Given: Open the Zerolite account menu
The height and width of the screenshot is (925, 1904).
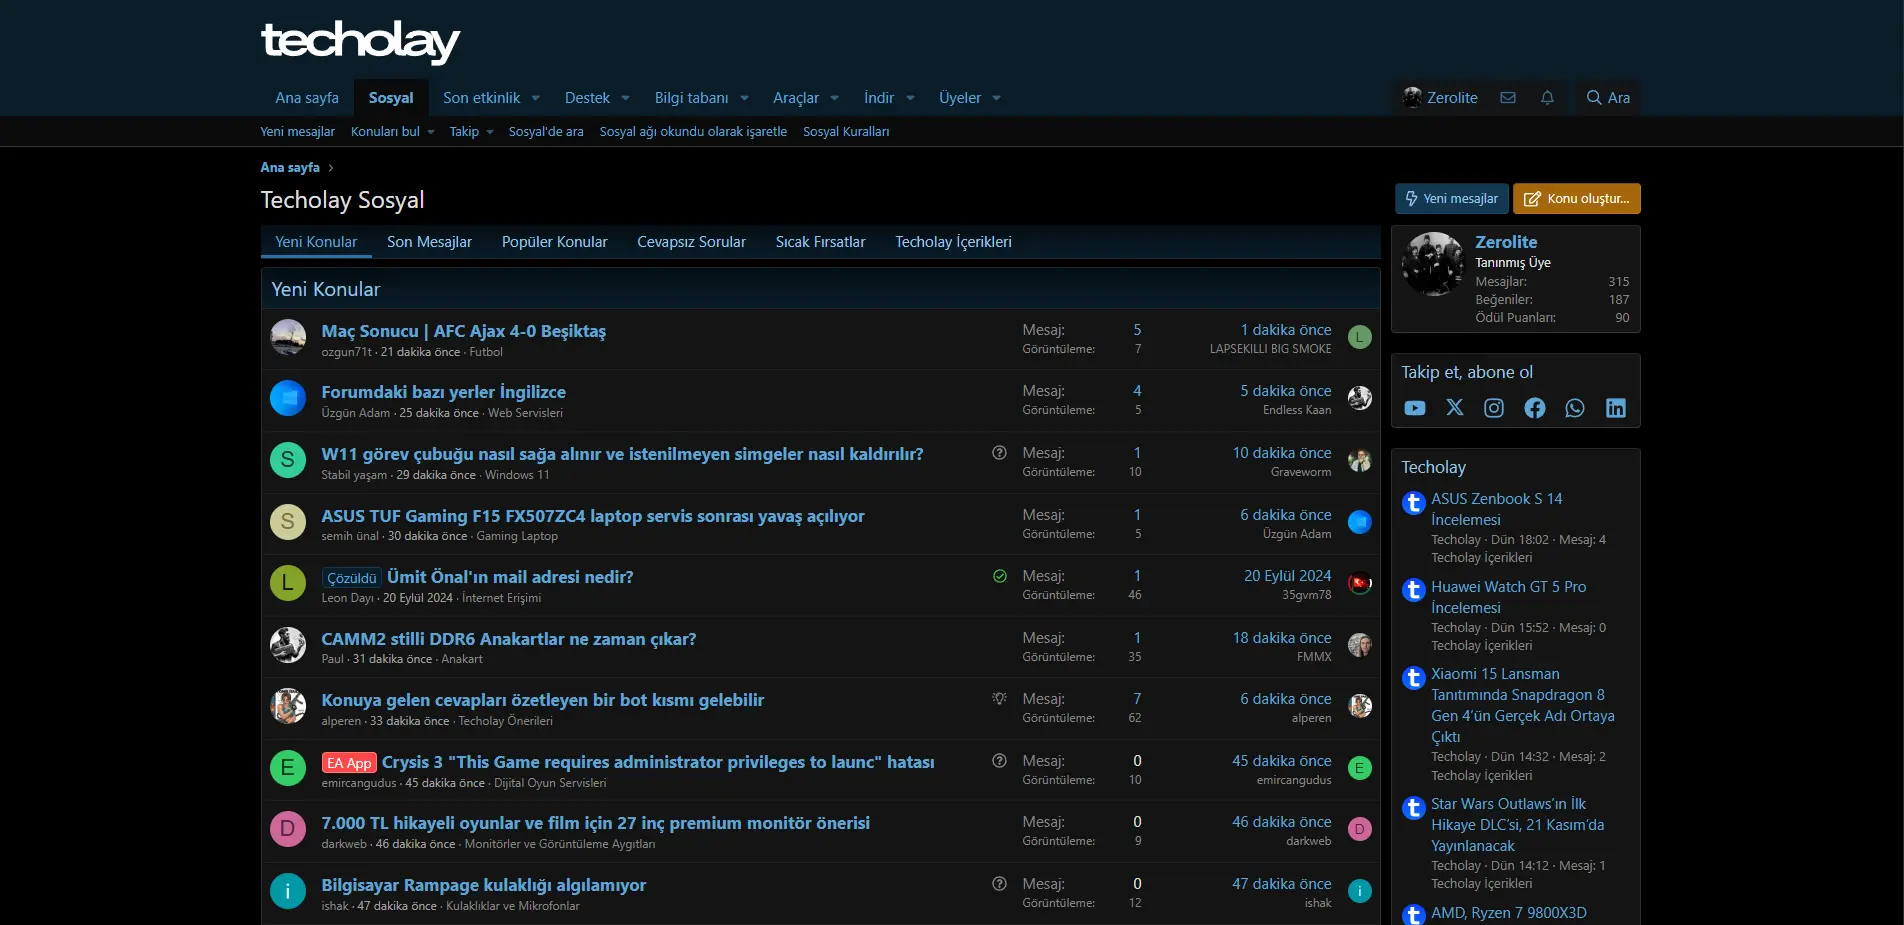Looking at the screenshot, I should pyautogui.click(x=1440, y=98).
